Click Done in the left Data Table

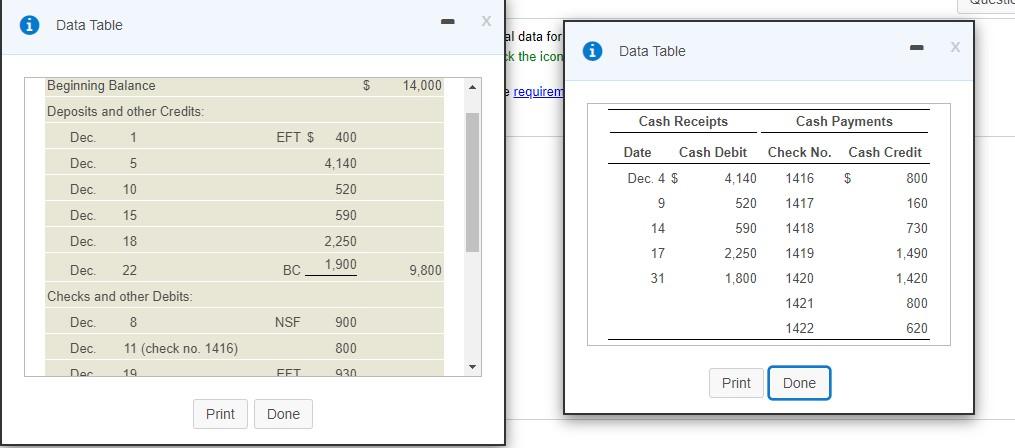284,414
